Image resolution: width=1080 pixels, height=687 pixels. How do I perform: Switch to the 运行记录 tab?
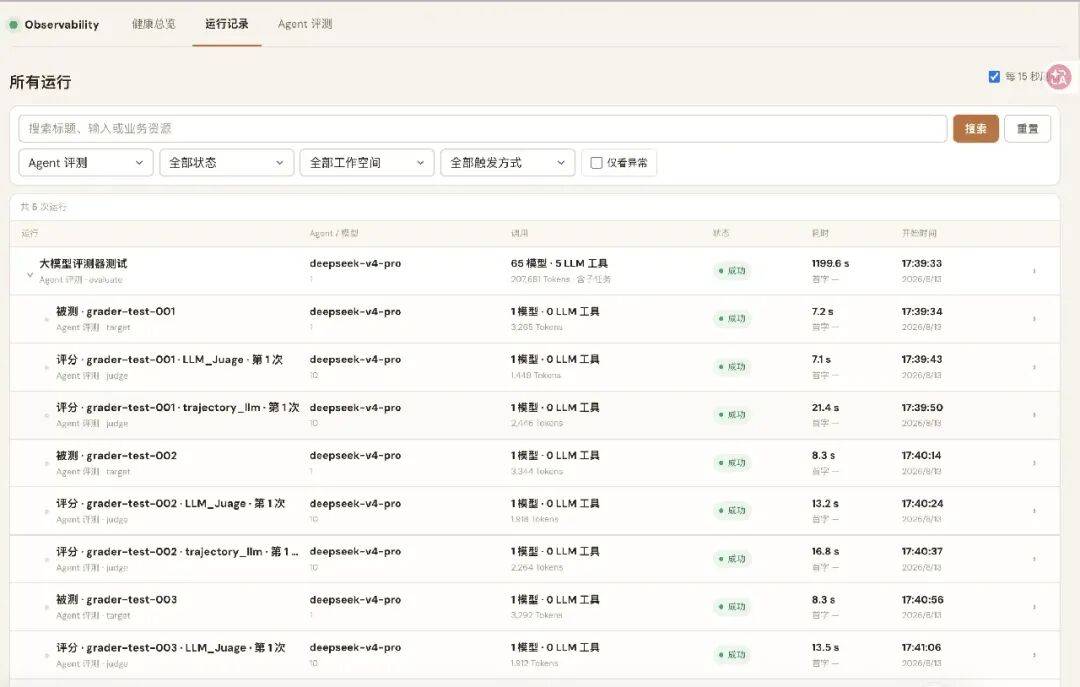click(x=227, y=24)
